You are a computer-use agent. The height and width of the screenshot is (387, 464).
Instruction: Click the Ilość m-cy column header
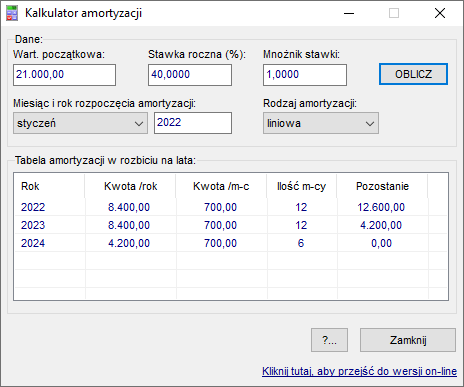pos(302,186)
